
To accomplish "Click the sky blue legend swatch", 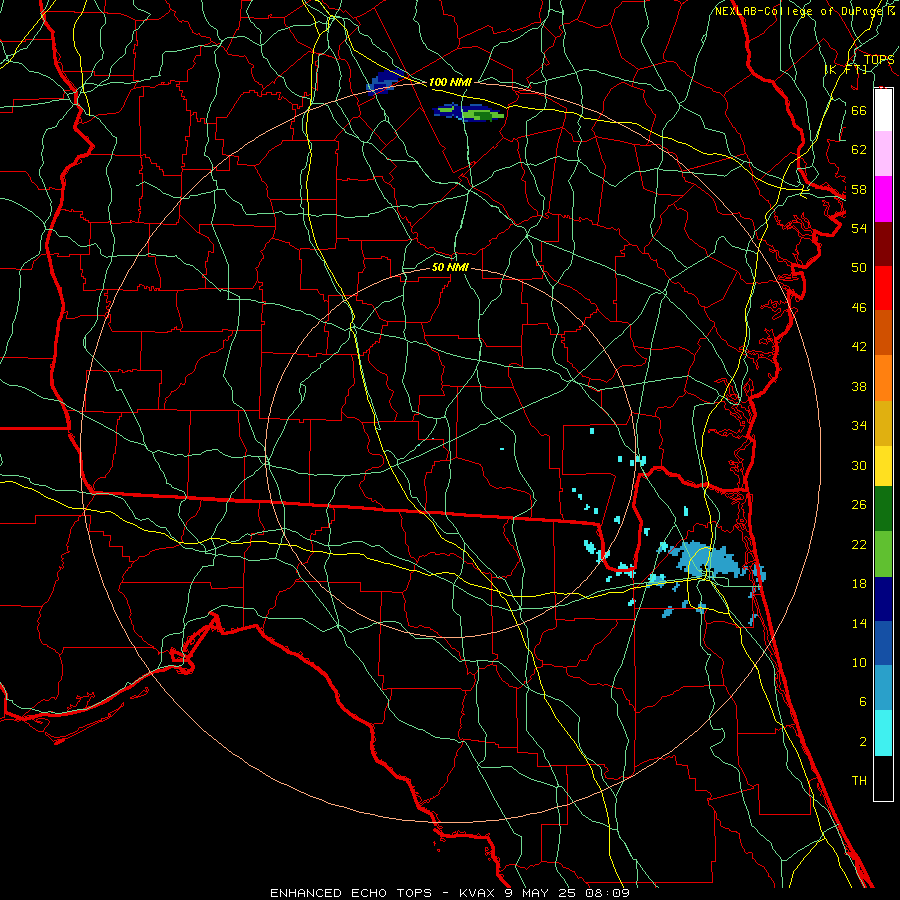I will click(x=883, y=688).
